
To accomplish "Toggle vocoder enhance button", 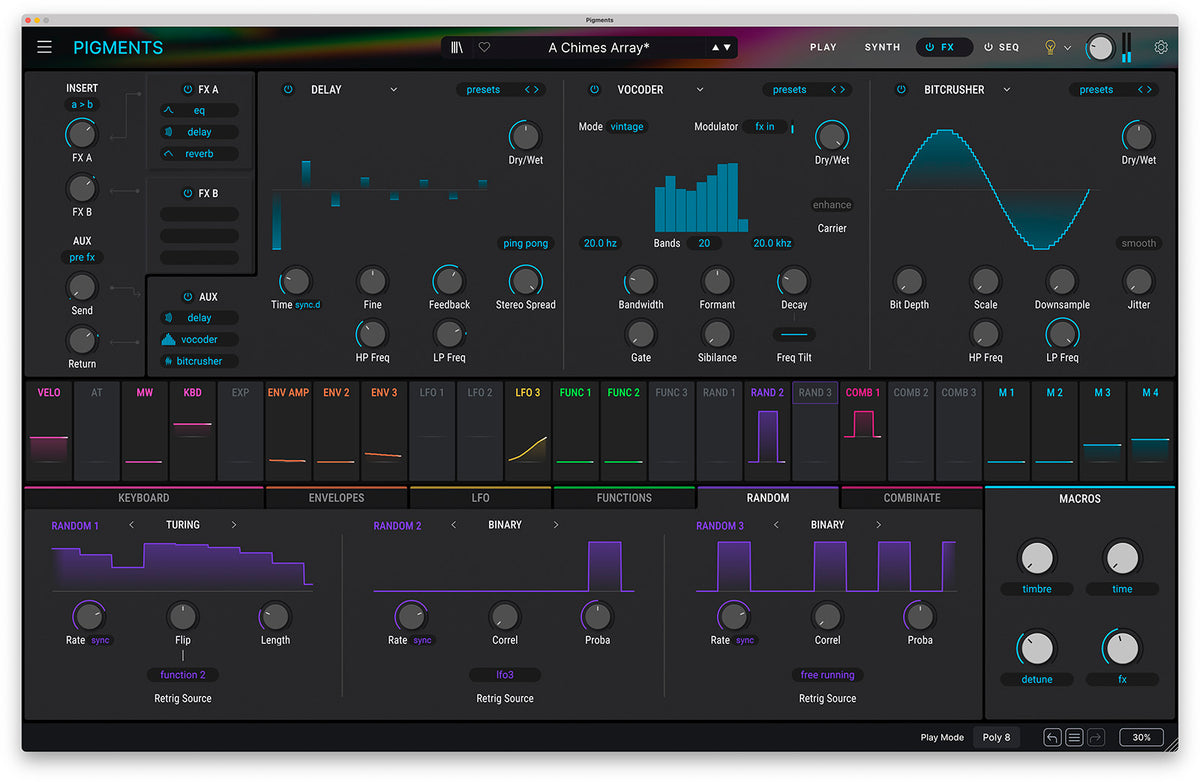I will [832, 205].
